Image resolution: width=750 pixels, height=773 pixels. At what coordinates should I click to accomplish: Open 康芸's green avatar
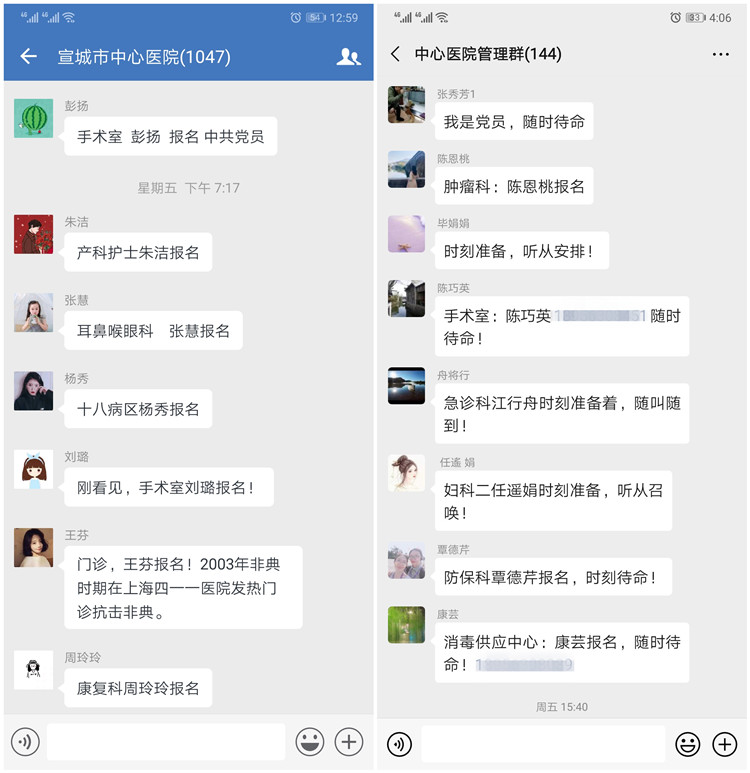[x=406, y=625]
